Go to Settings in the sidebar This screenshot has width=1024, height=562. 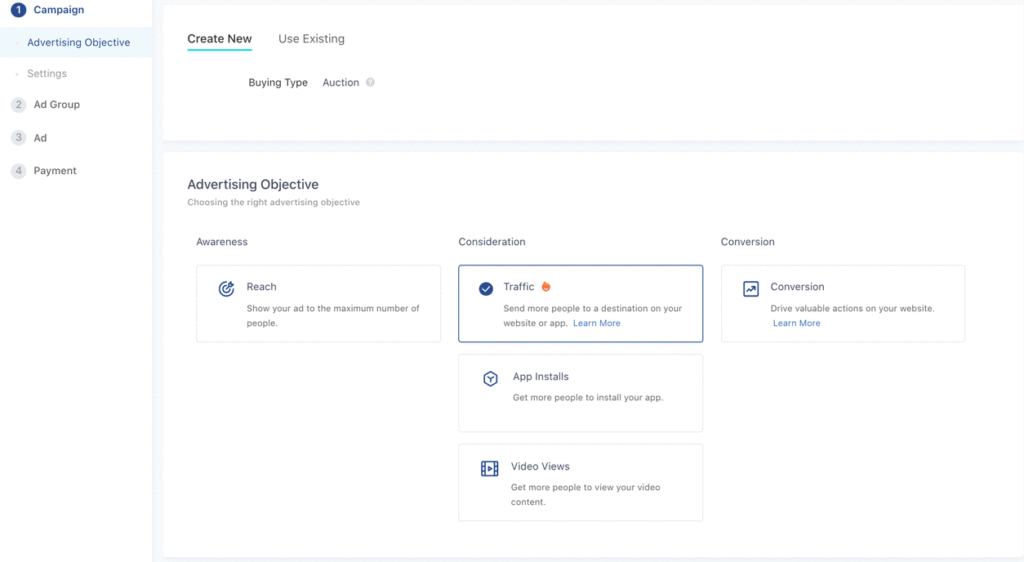(47, 74)
